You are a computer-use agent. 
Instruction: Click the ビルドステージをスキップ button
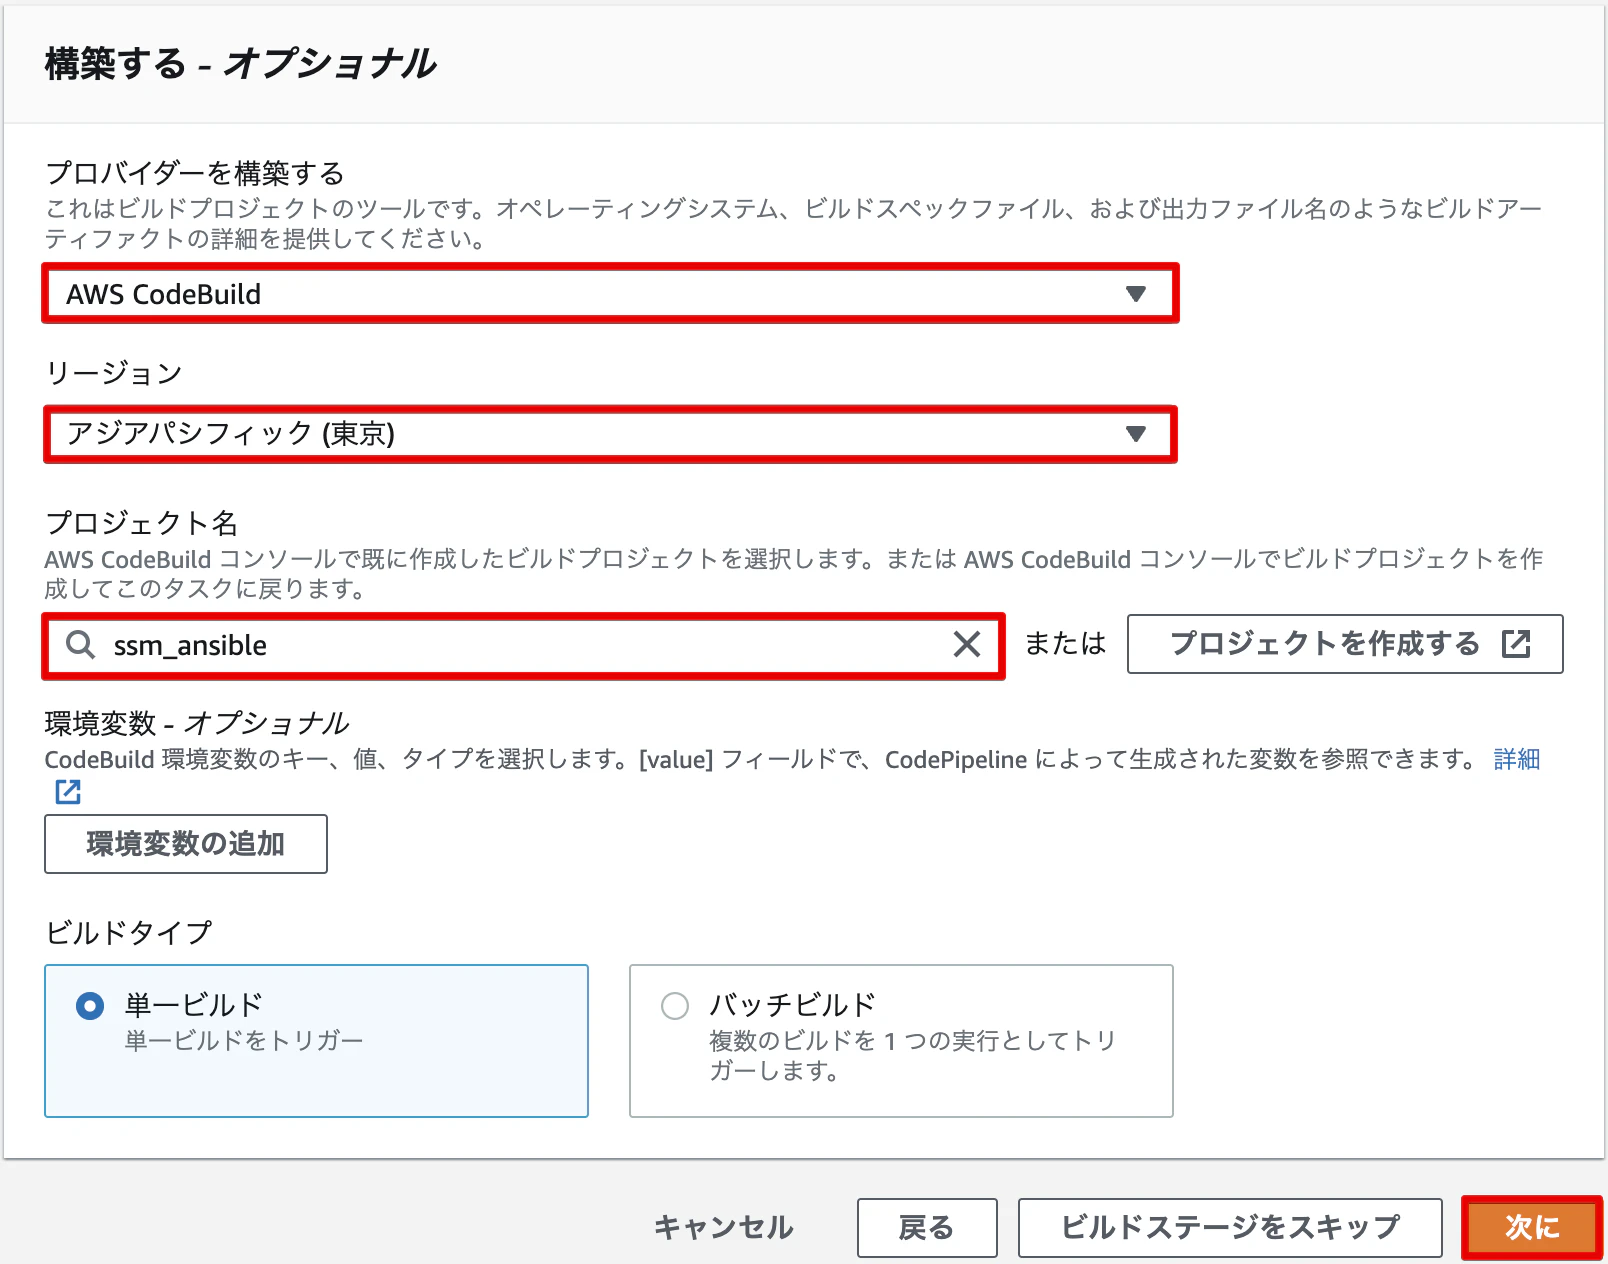(1230, 1227)
